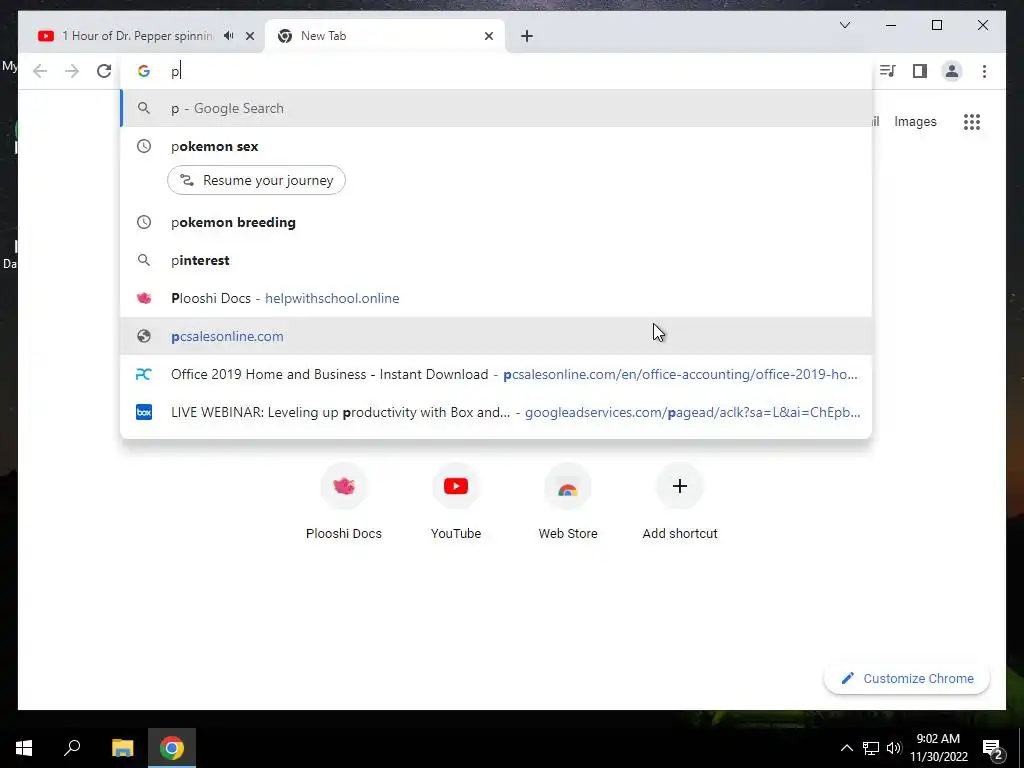Expand the tab search chevron

pos(845,25)
